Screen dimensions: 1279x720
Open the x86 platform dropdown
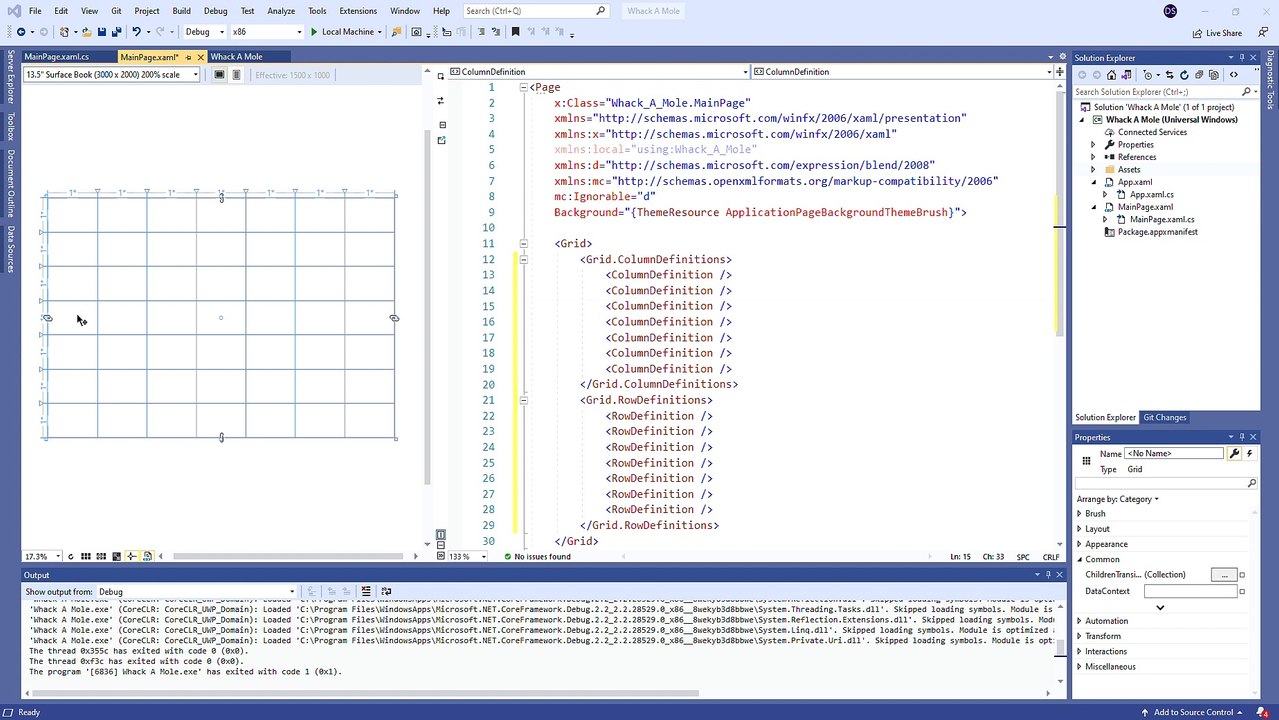pyautogui.click(x=266, y=31)
